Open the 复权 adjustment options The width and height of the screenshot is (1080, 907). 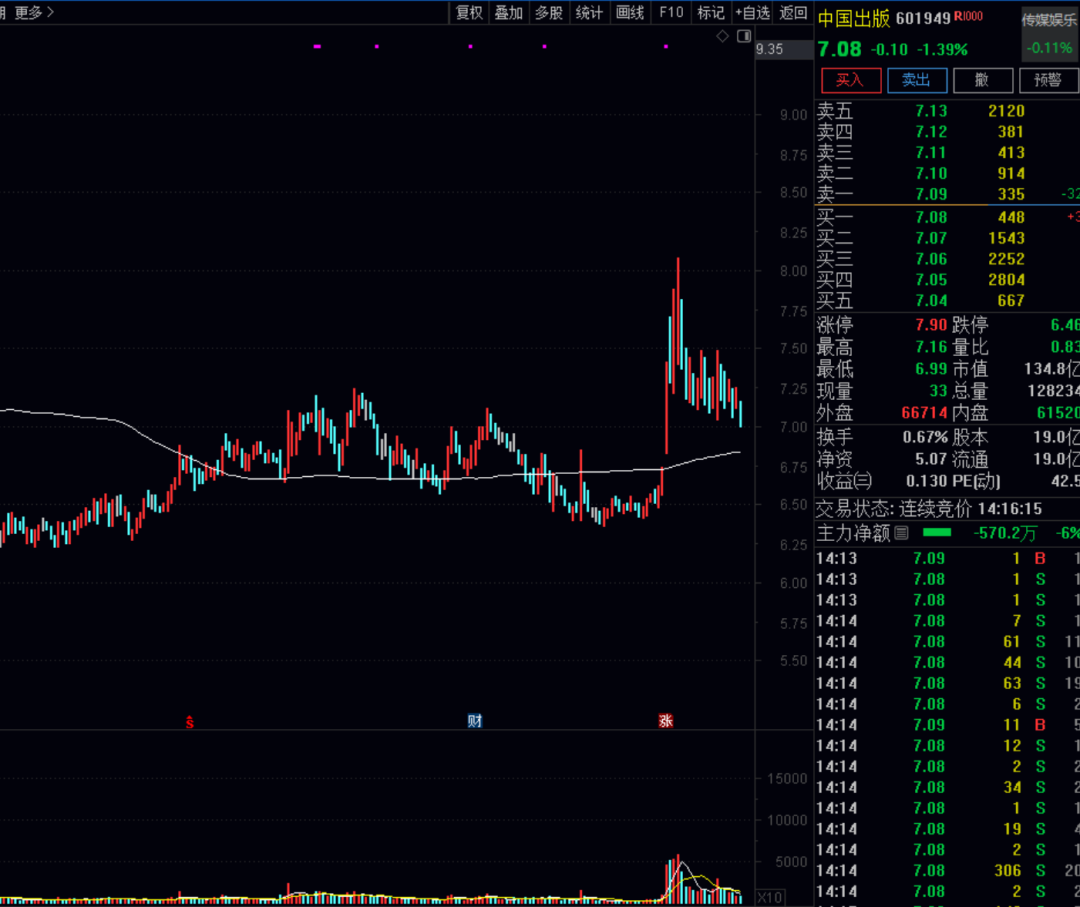point(469,13)
